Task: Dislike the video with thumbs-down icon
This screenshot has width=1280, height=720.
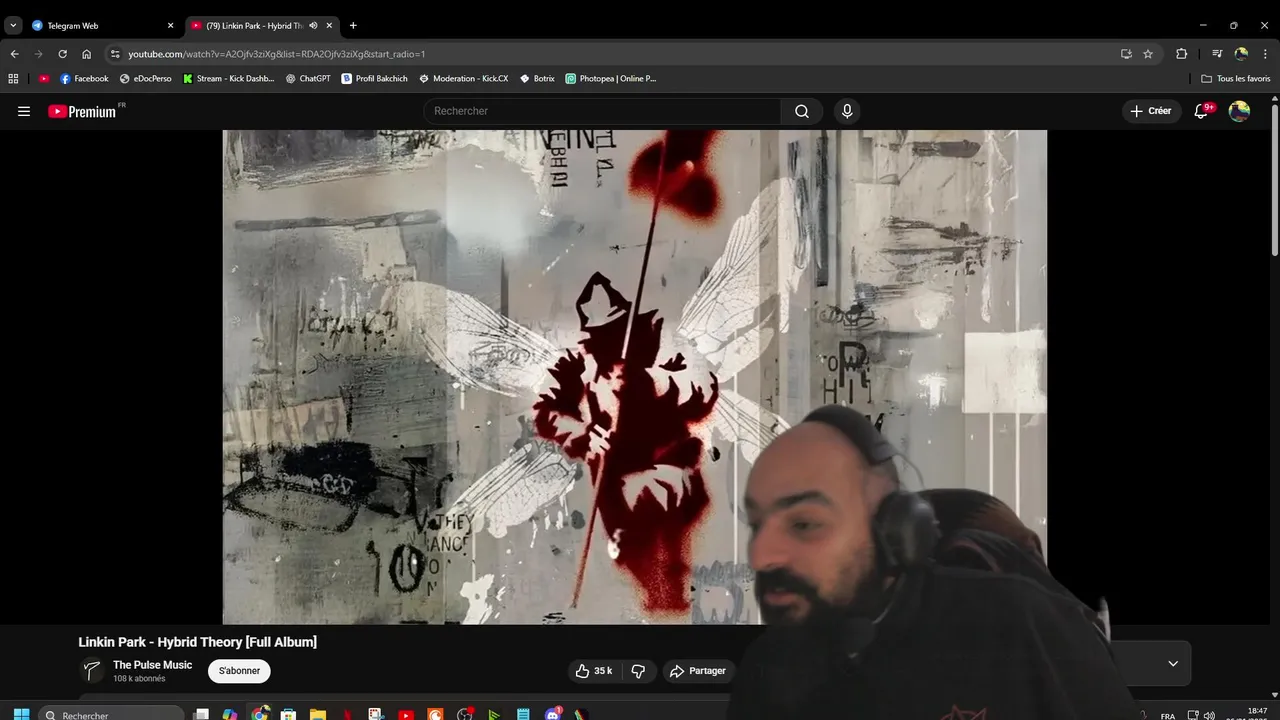Action: tap(638, 671)
